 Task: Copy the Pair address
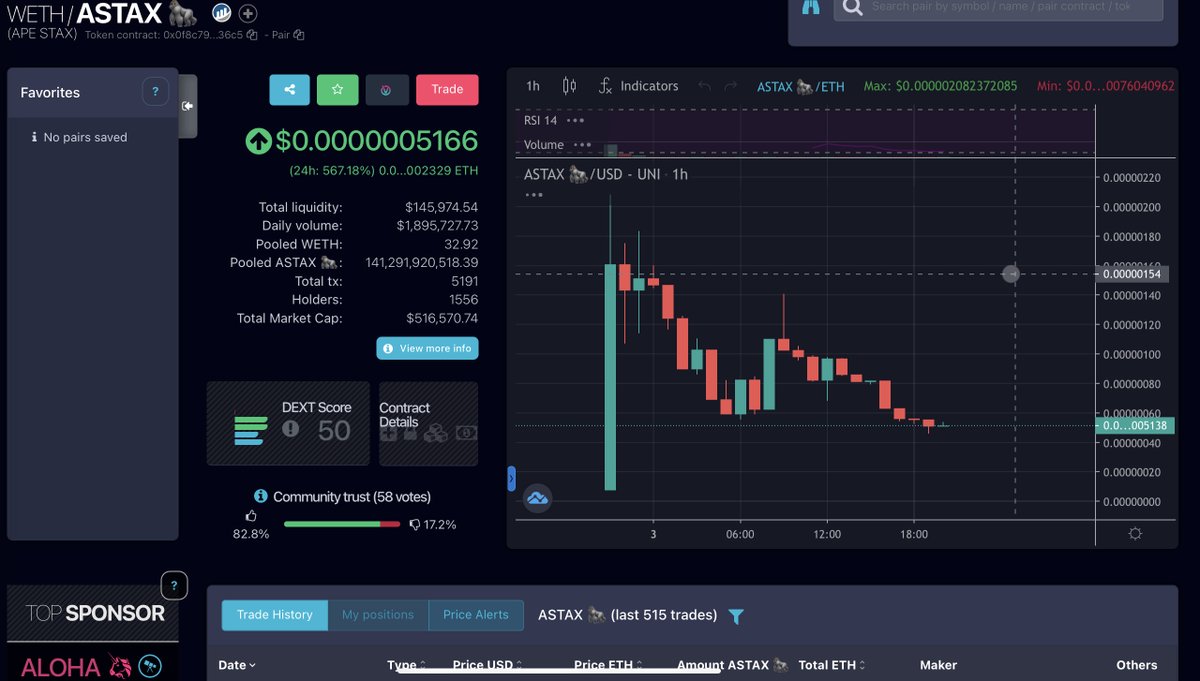(x=299, y=35)
